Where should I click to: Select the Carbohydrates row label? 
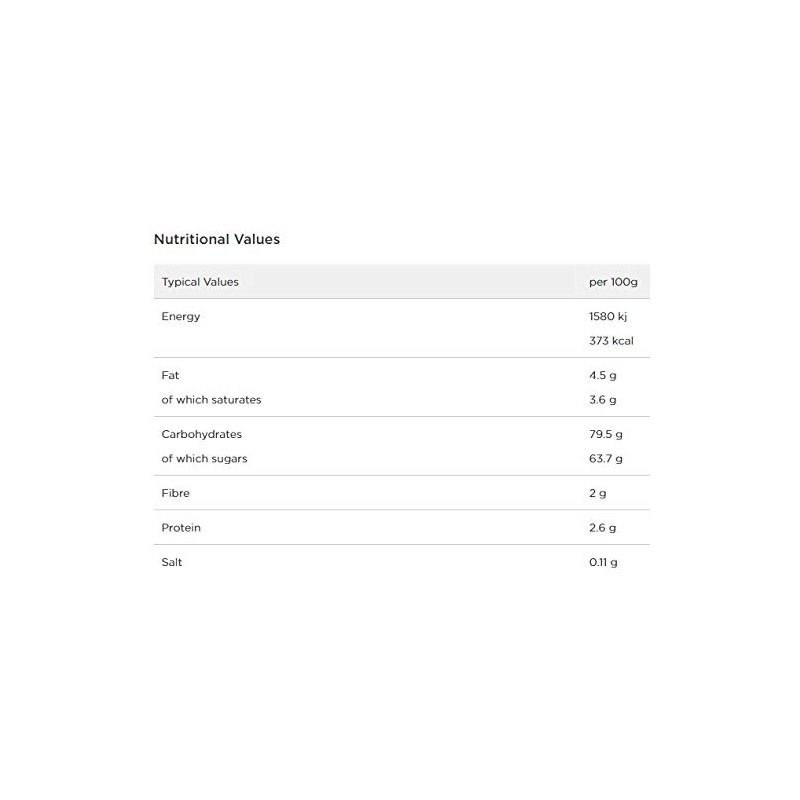click(x=201, y=435)
